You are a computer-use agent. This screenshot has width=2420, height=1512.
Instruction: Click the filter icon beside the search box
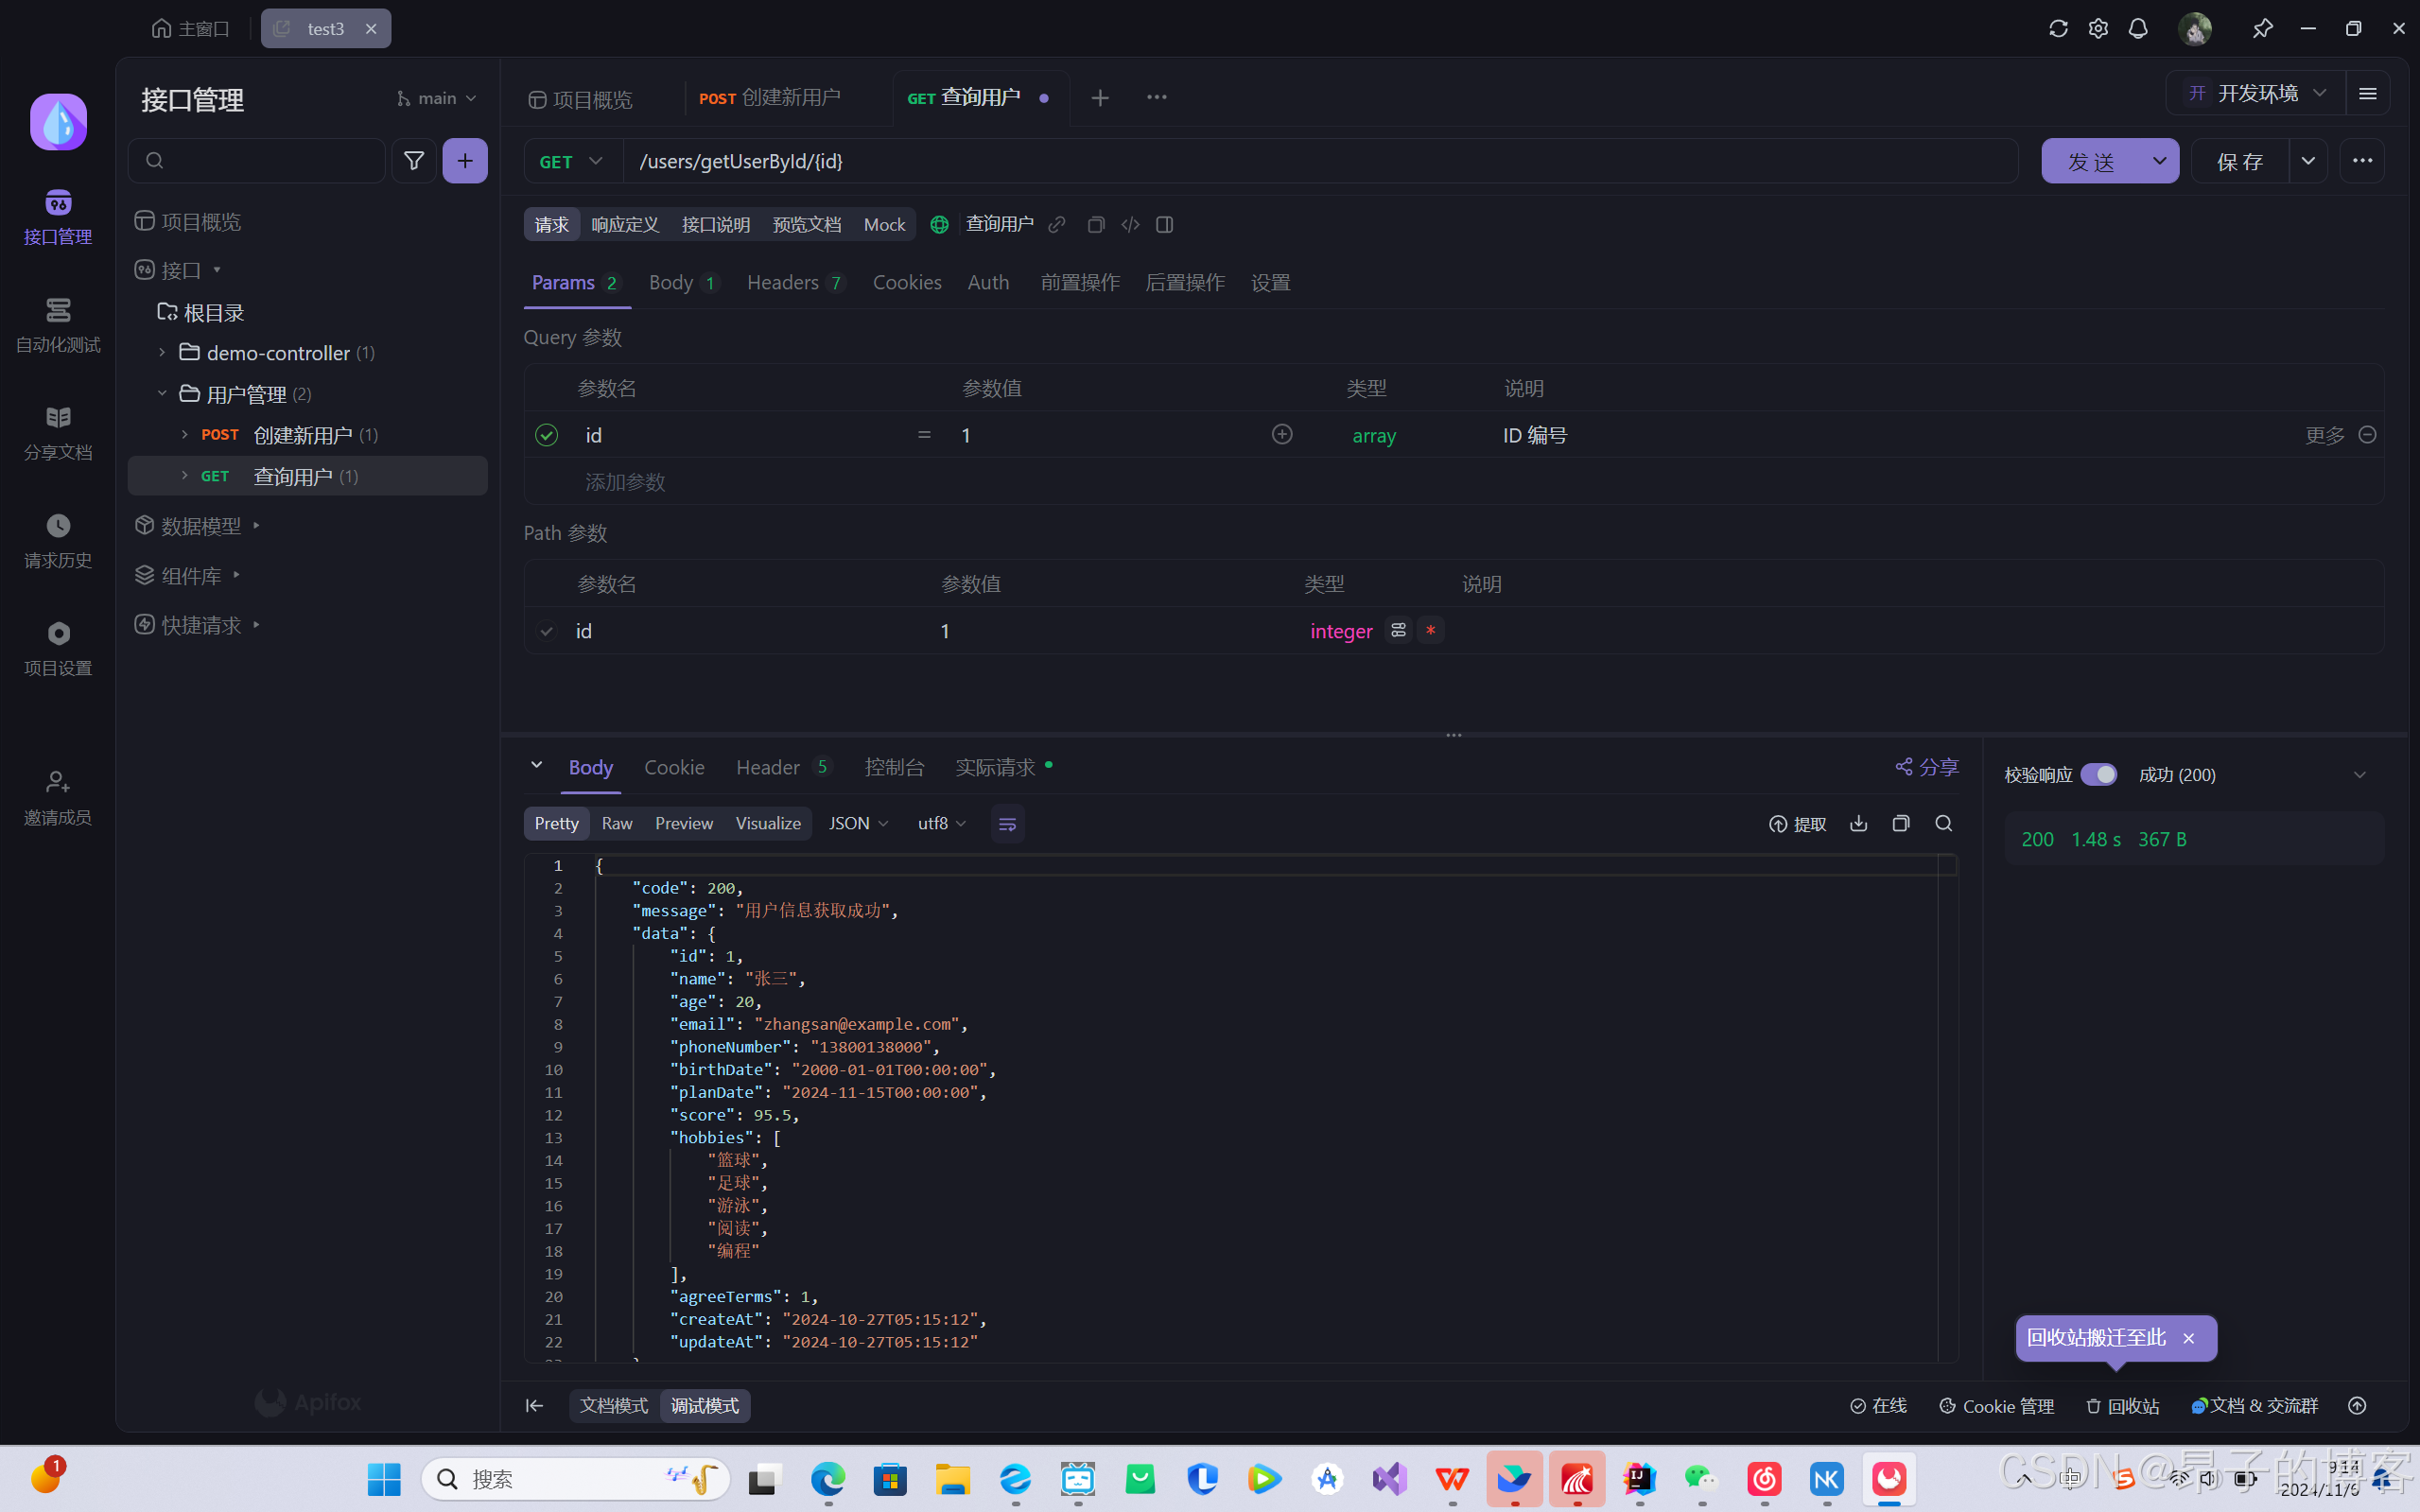click(x=413, y=161)
